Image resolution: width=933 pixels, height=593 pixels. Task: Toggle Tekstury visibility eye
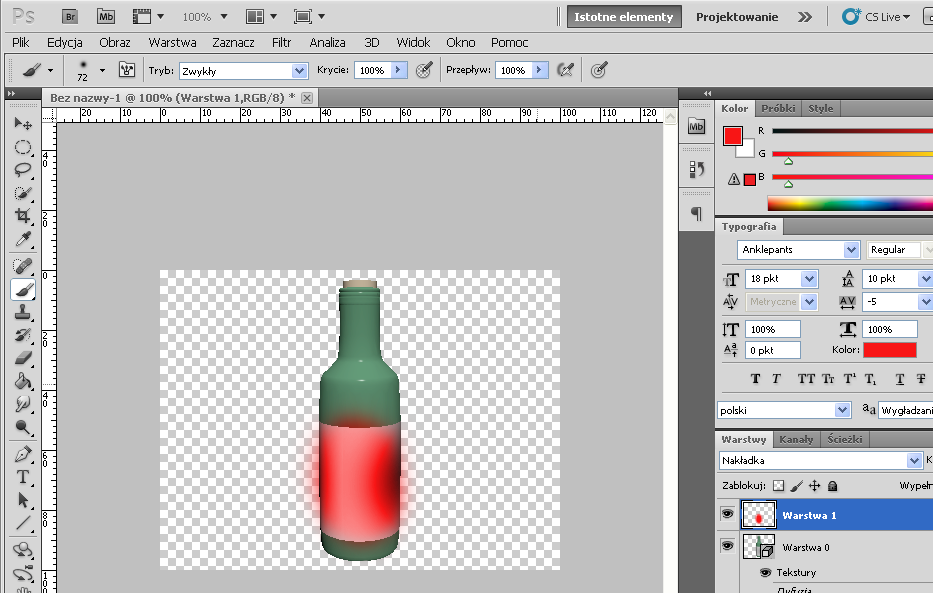(x=766, y=572)
